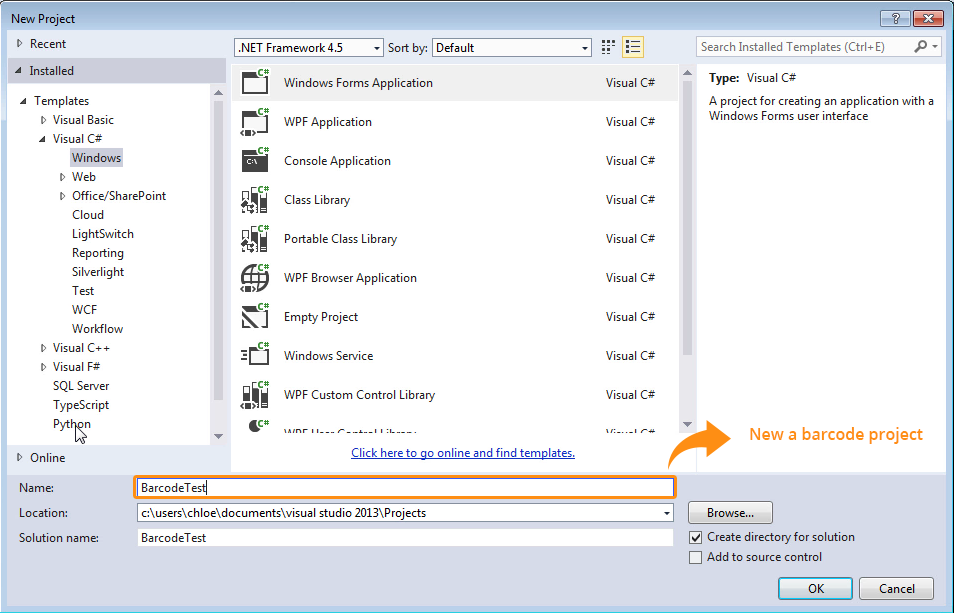This screenshot has height=613, width=954.
Task: Click the project Name input field
Action: tap(405, 488)
